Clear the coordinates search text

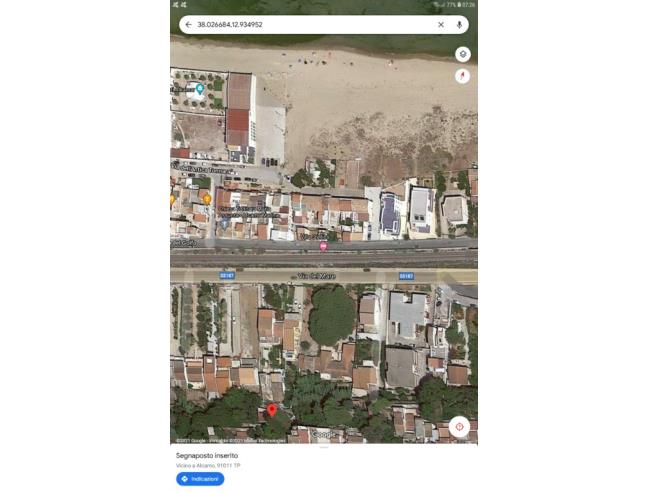(x=441, y=25)
